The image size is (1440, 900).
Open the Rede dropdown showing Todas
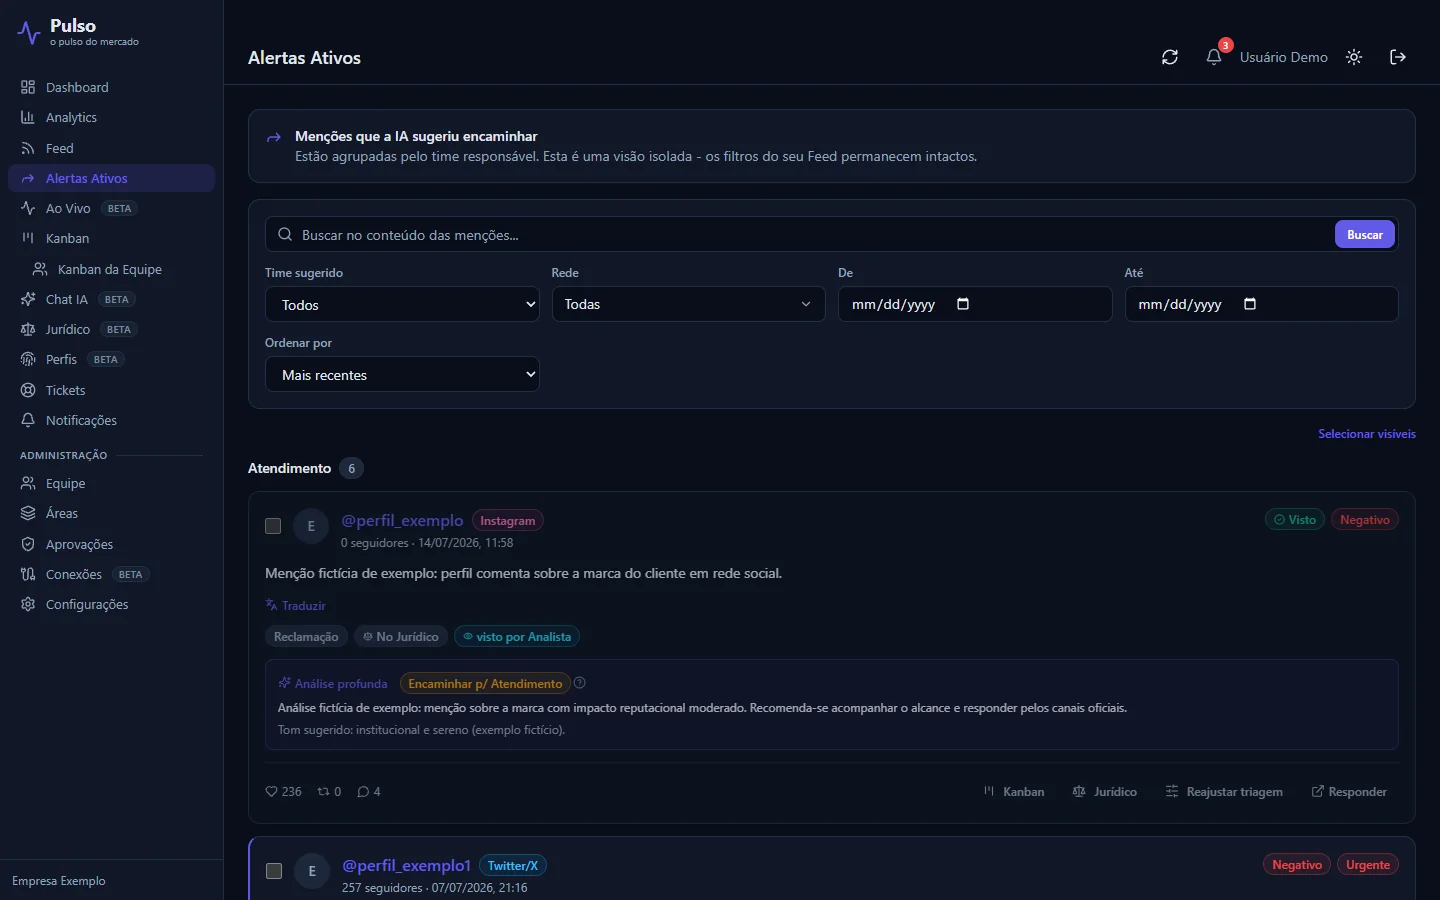[688, 304]
